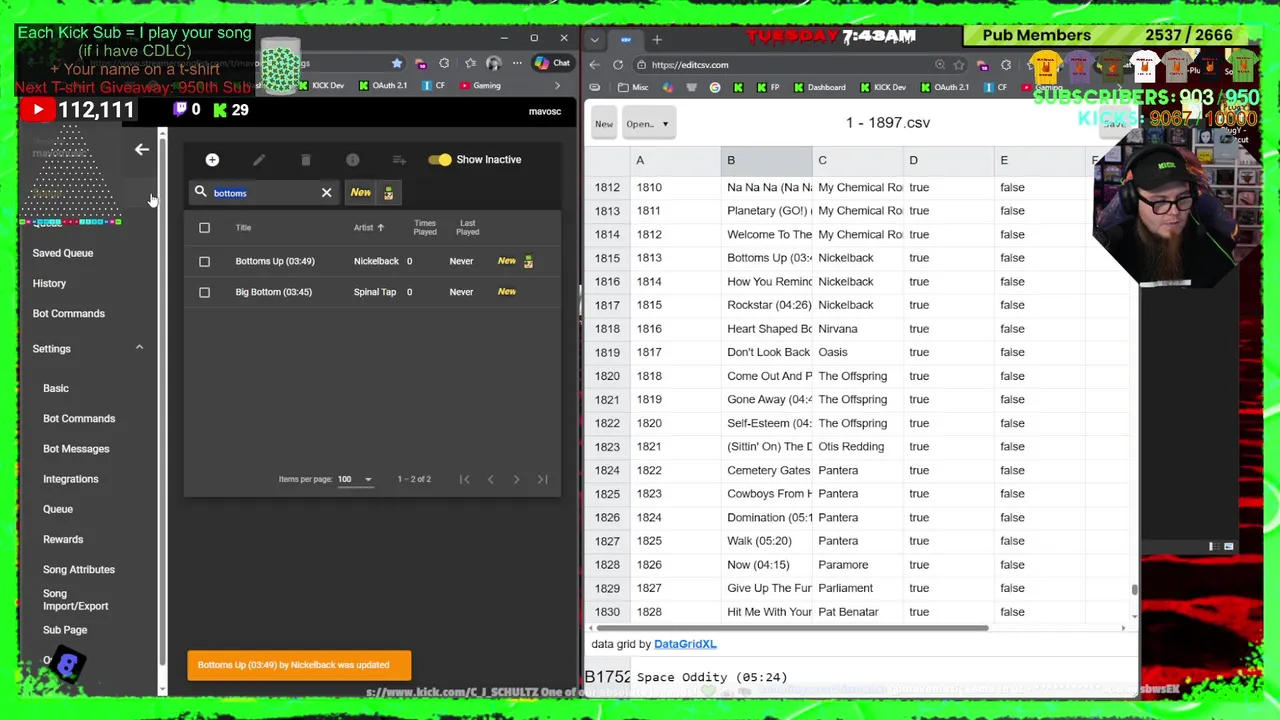Open KICK Dev bookmark in right browser
Viewport: 1280px width, 720px height.
[882, 87]
